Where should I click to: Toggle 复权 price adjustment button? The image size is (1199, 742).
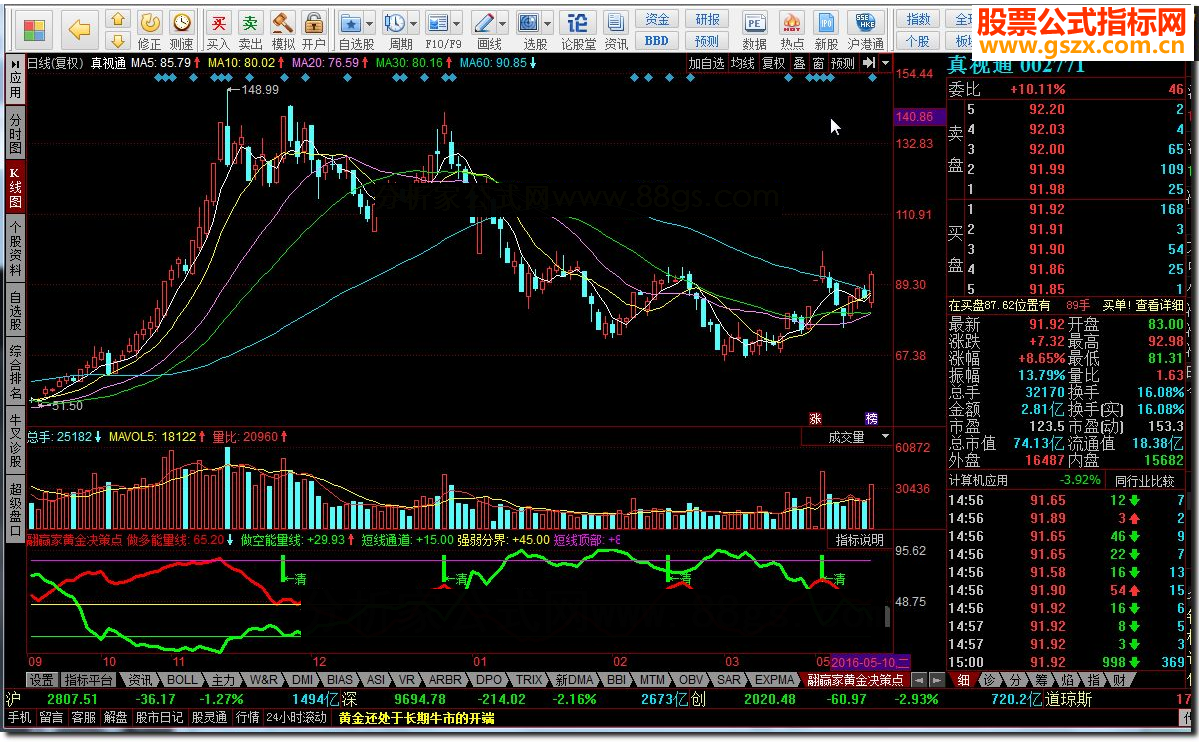point(773,63)
